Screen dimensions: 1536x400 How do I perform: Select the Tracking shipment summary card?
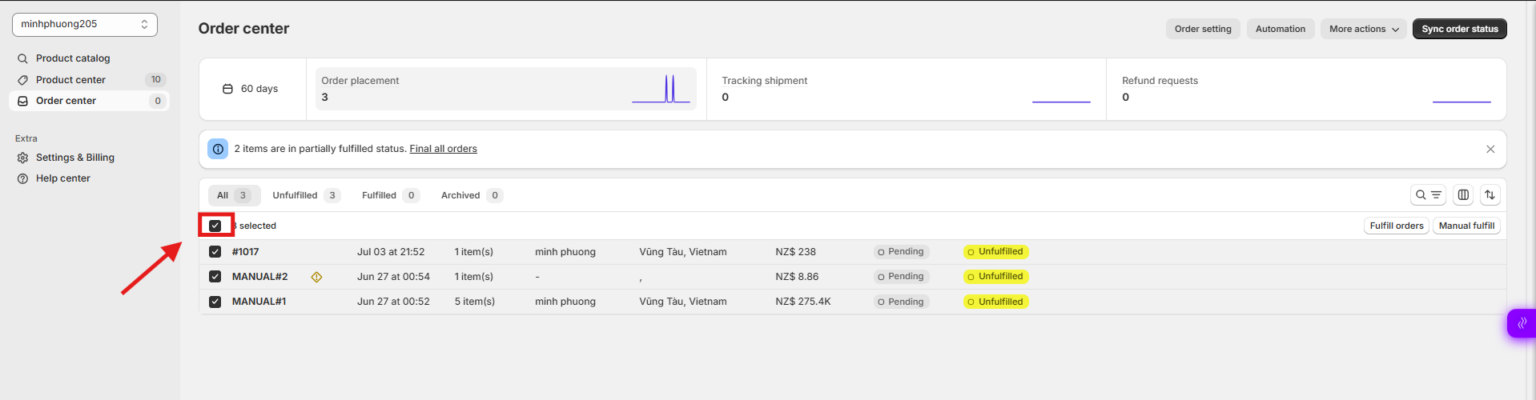pyautogui.click(x=905, y=89)
